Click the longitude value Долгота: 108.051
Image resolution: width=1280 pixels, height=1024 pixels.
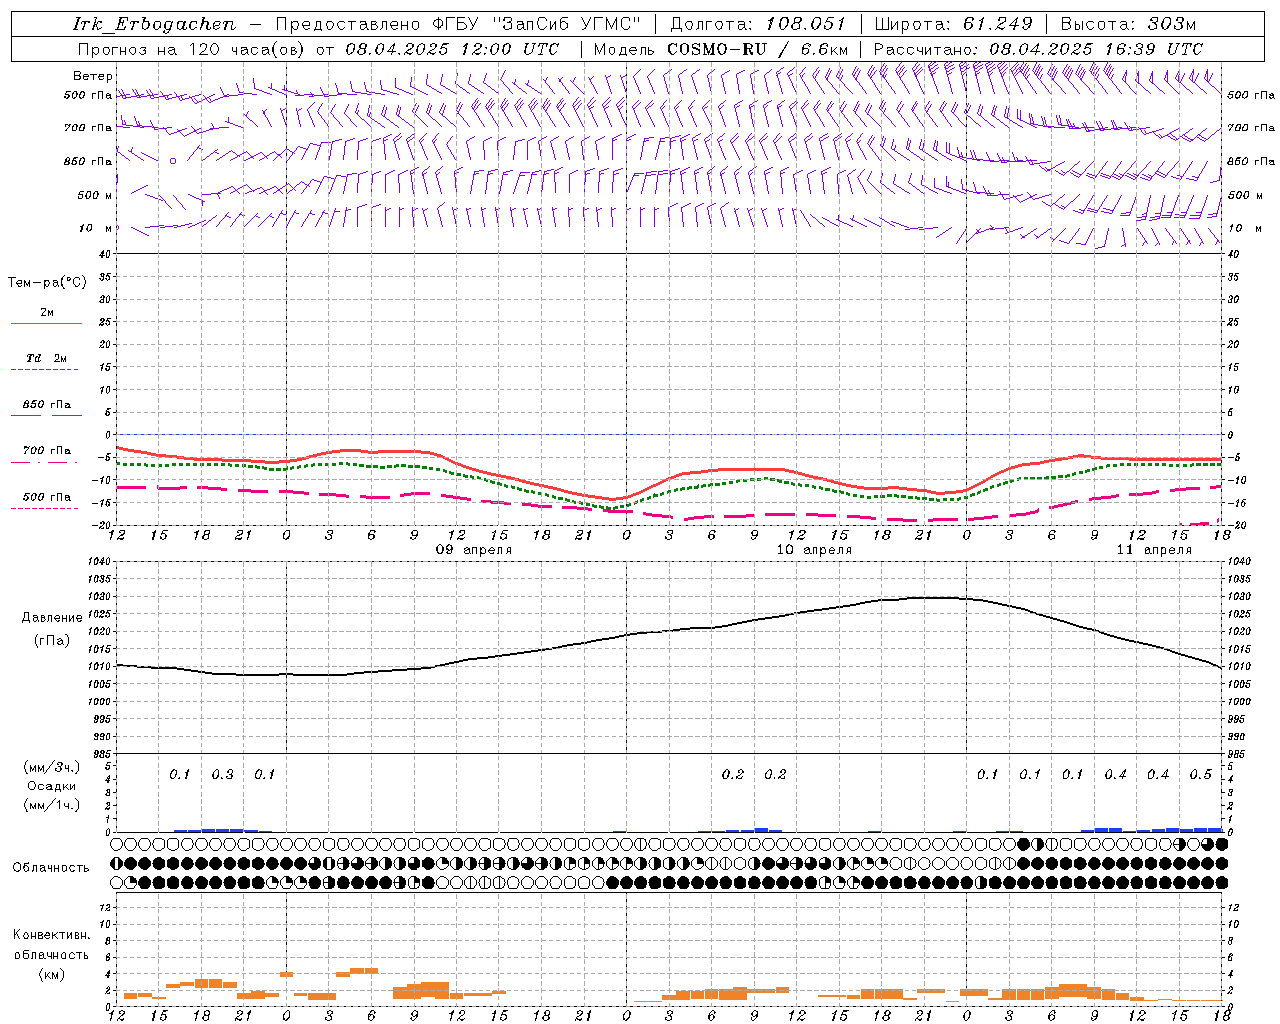point(758,24)
